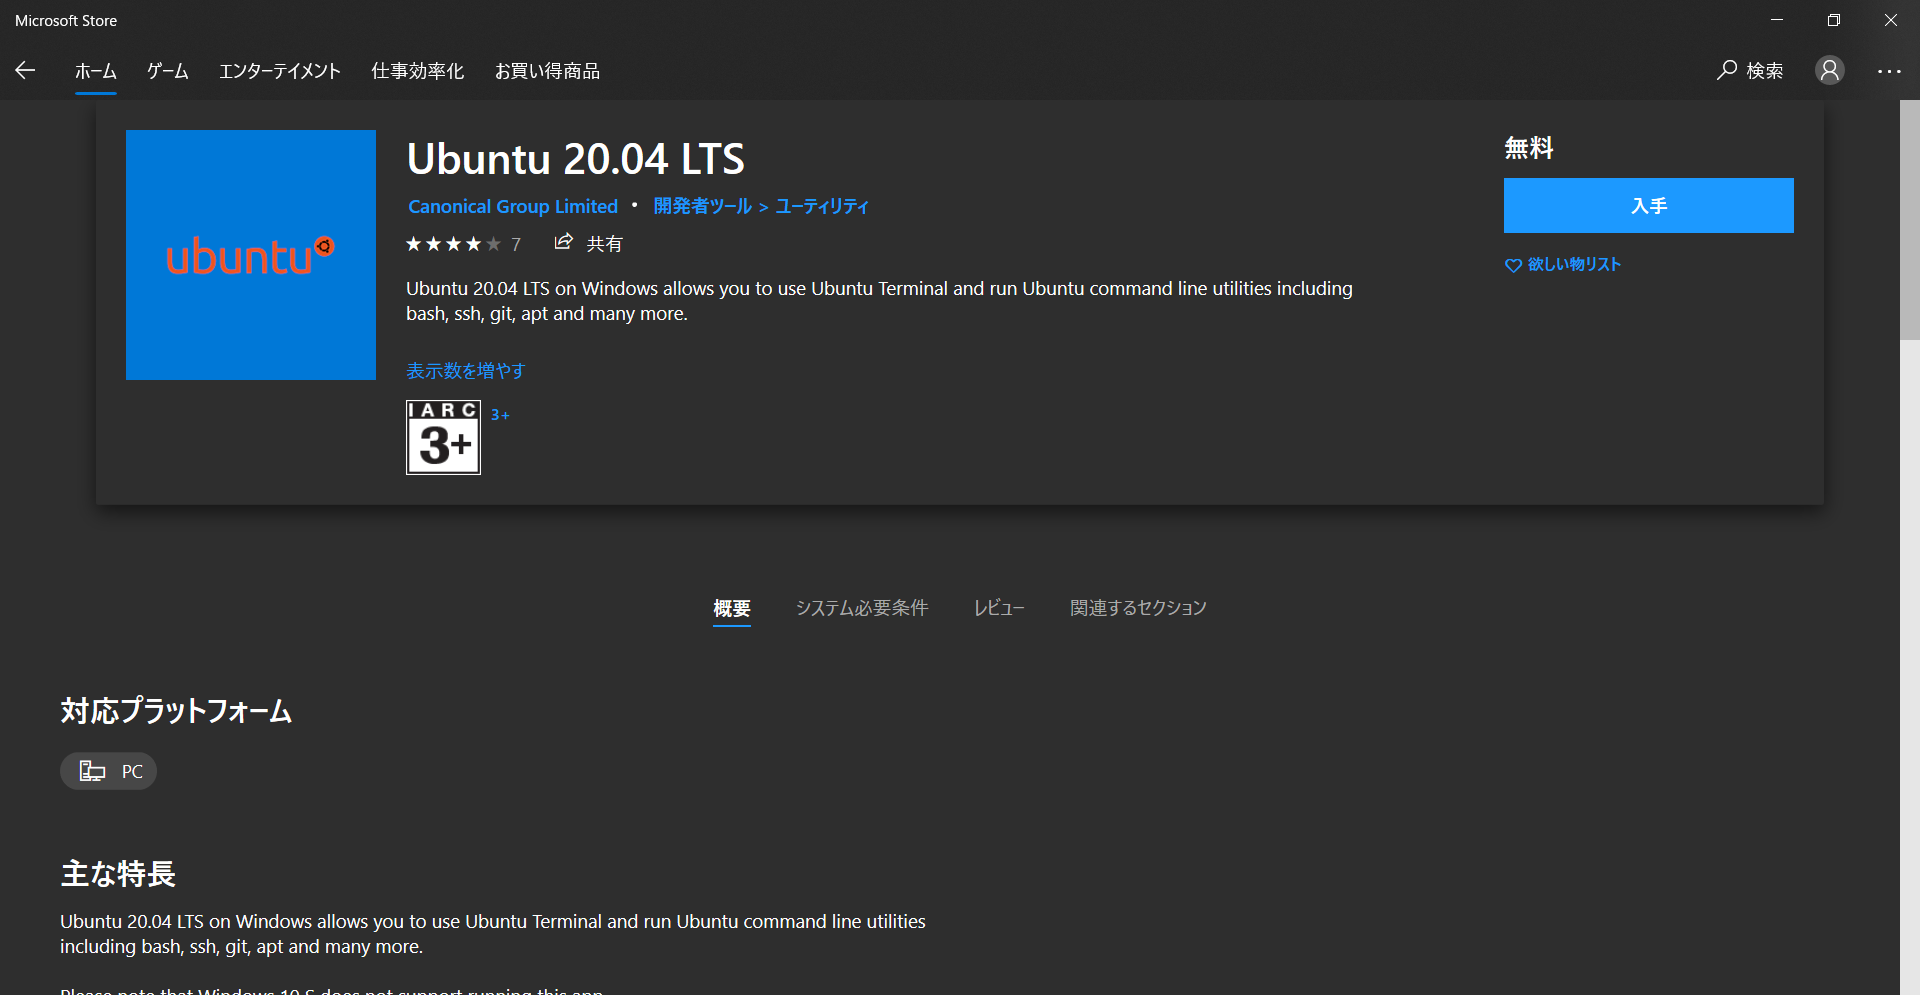Switch to the レビュー tab

999,608
